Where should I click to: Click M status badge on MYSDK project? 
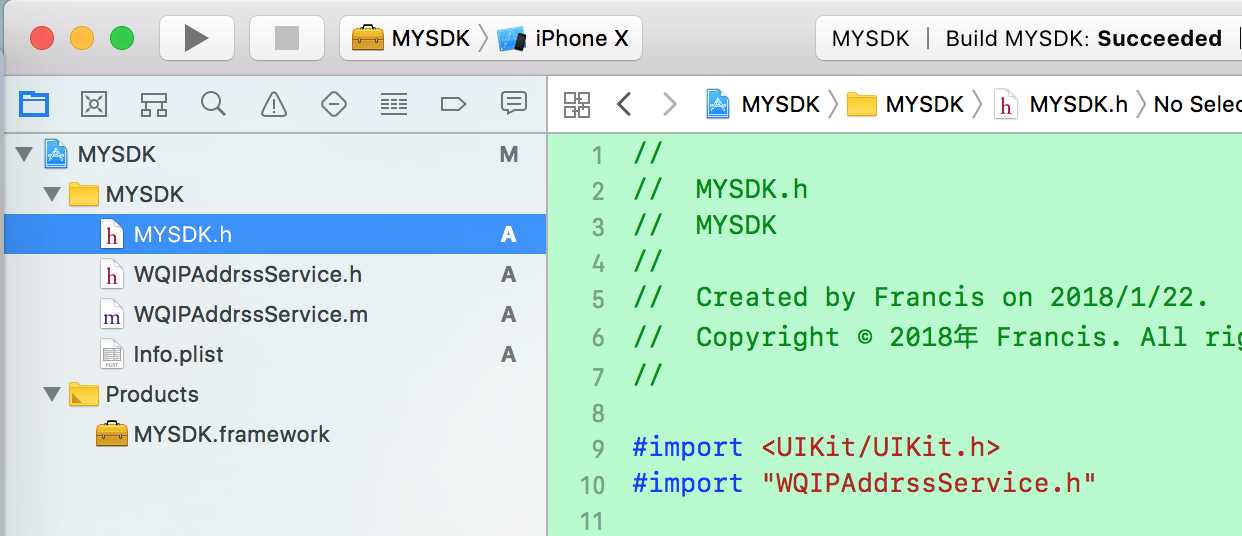(509, 154)
